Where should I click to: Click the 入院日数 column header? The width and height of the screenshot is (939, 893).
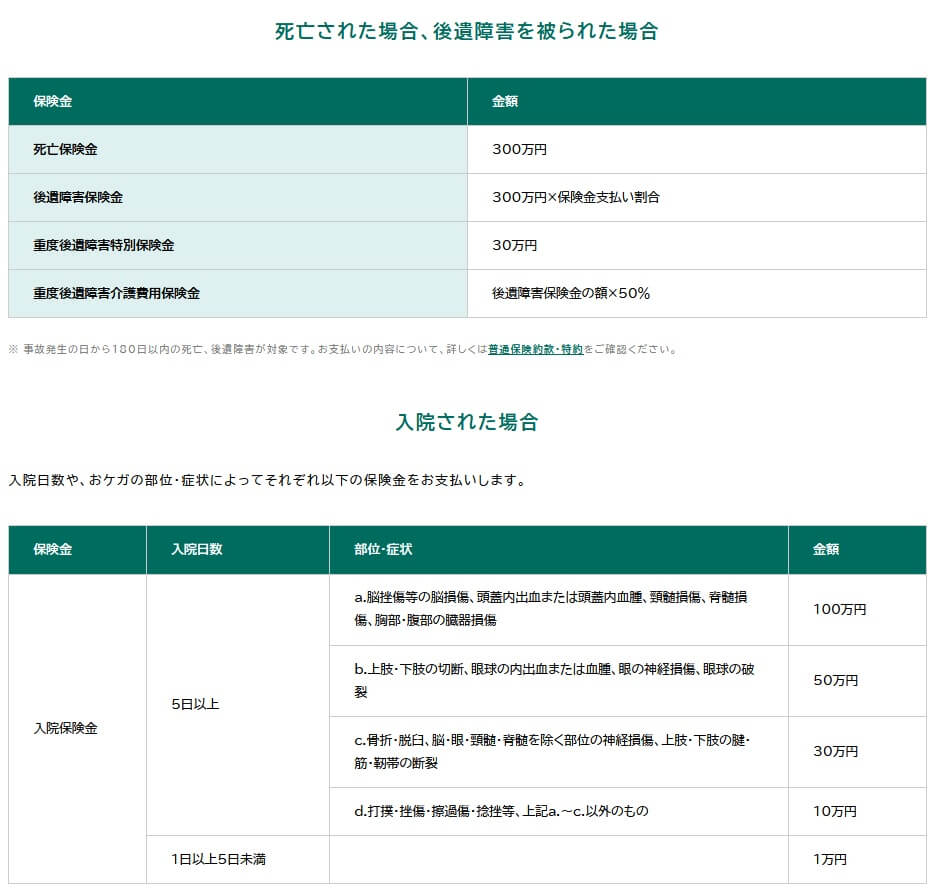[x=196, y=549]
